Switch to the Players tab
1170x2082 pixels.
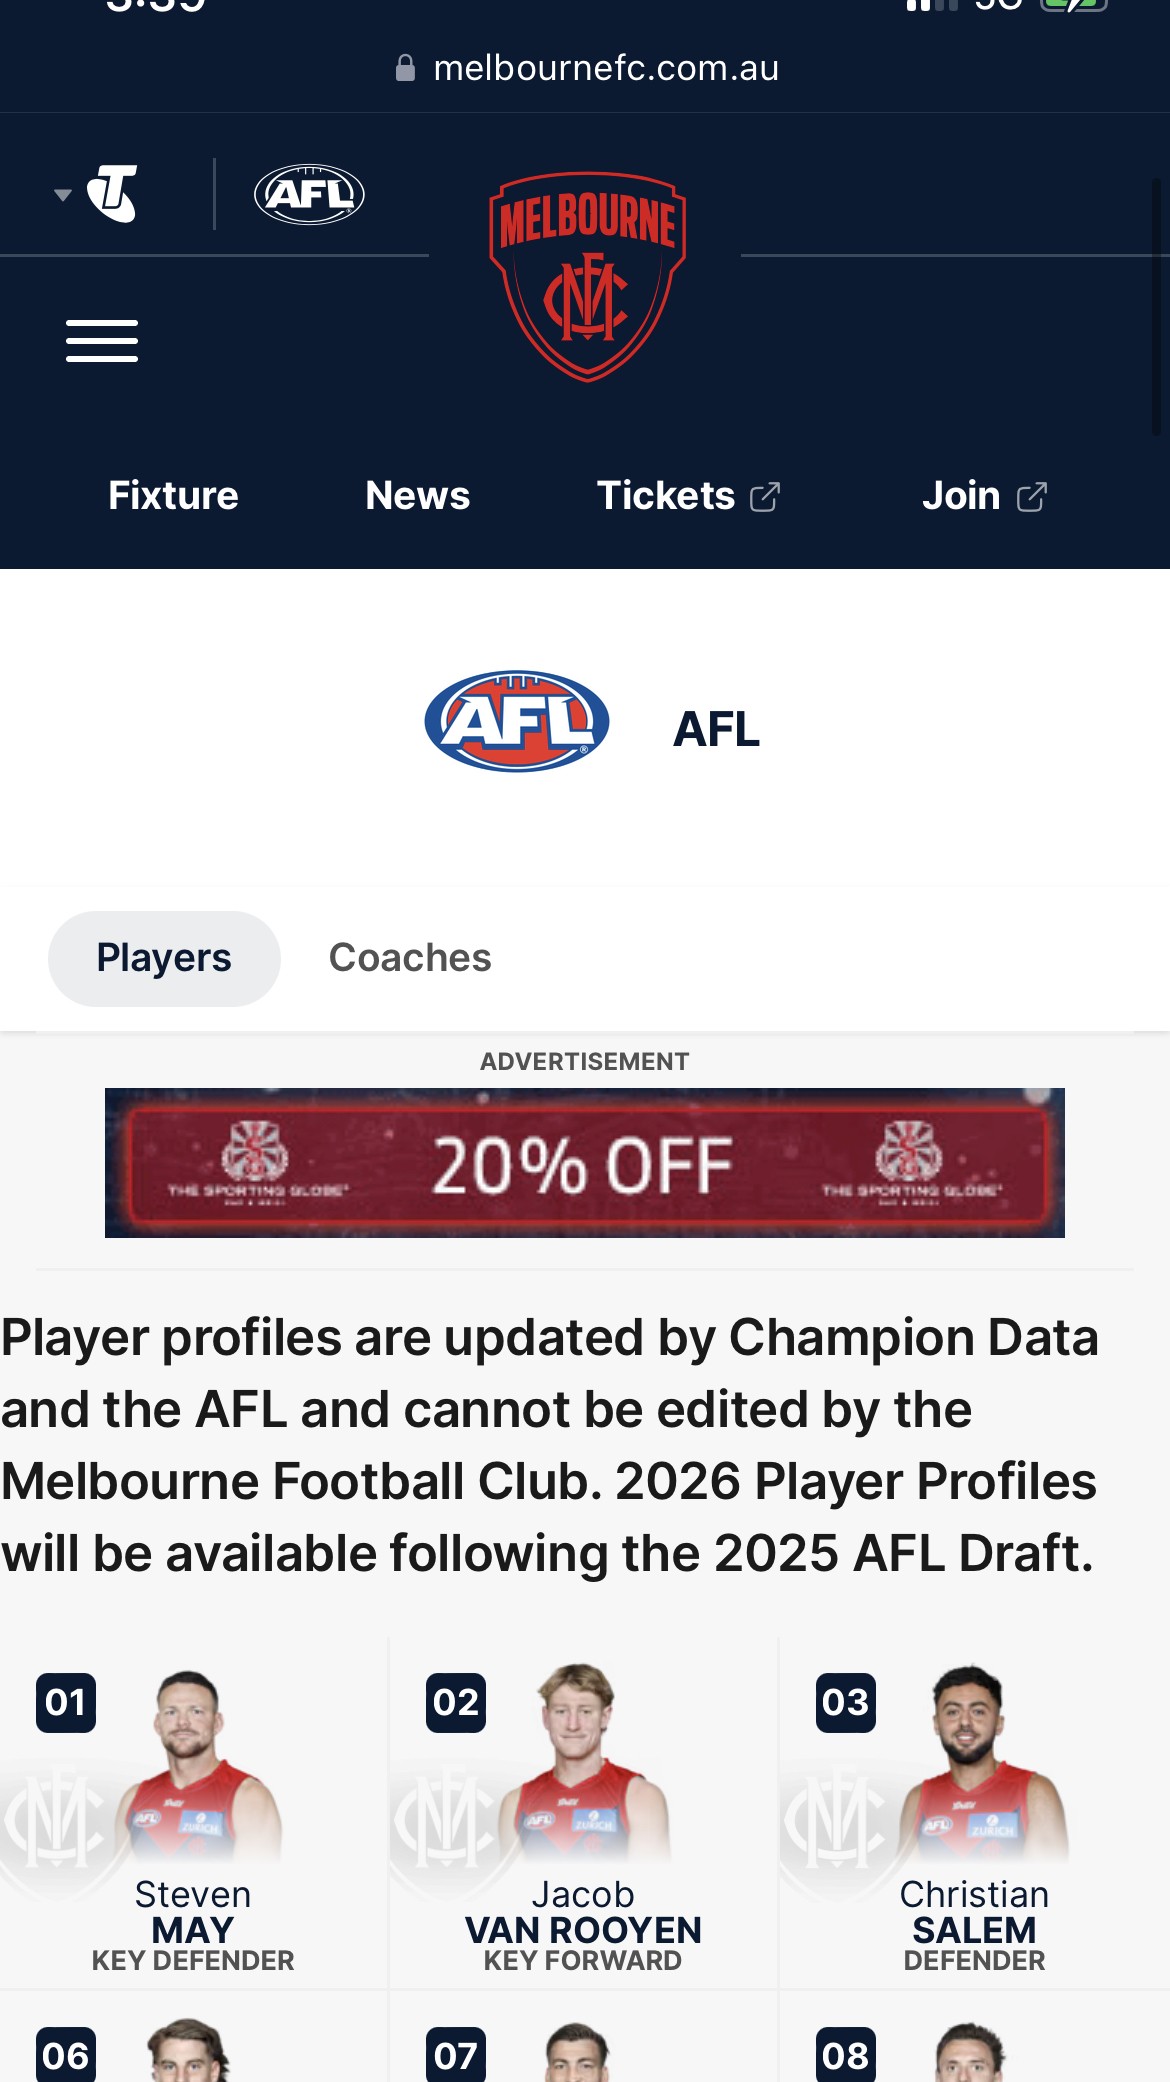pyautogui.click(x=164, y=958)
